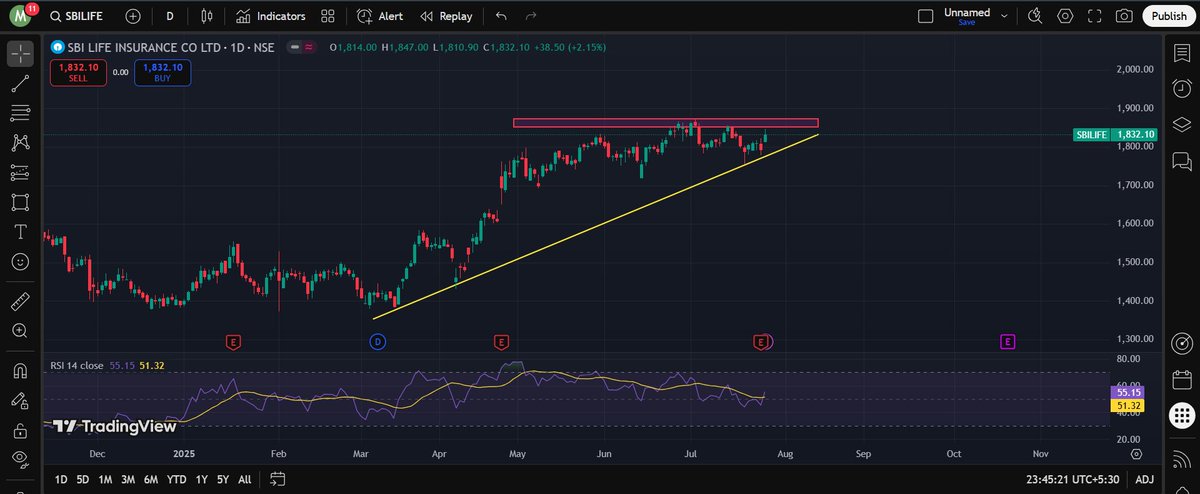Open the ideas target panel icon
Screen dimensions: 1200x494
pyautogui.click(x=1181, y=345)
